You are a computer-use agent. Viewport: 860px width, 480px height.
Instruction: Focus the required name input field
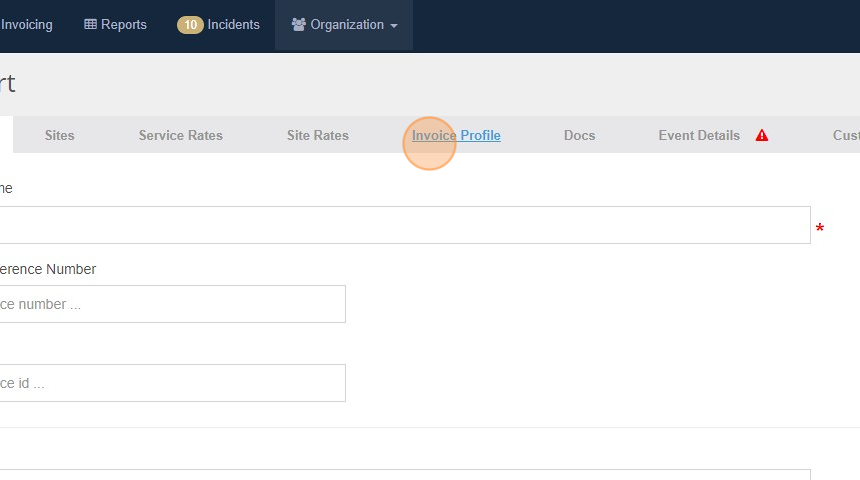pos(405,225)
